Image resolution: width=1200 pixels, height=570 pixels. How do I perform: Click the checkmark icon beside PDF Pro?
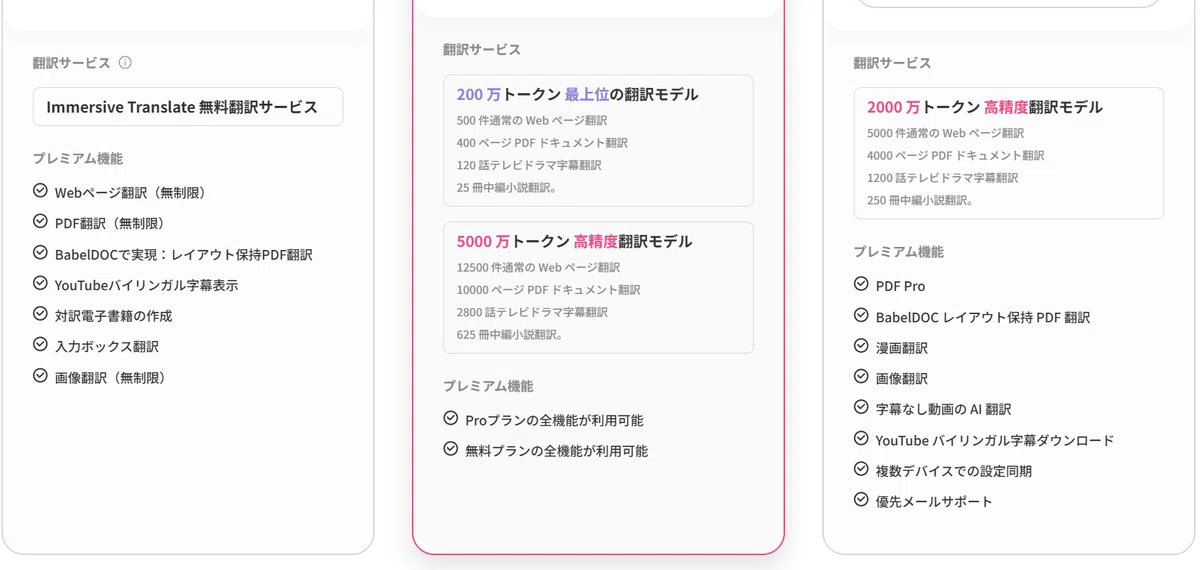[861, 284]
